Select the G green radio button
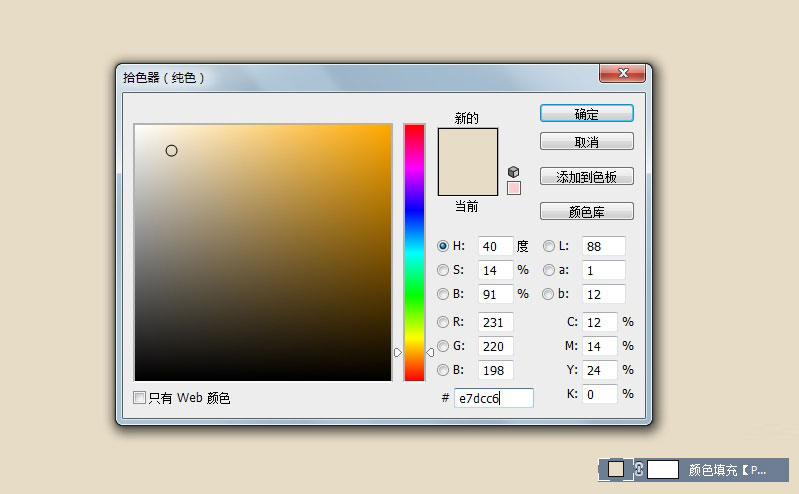 click(x=443, y=346)
